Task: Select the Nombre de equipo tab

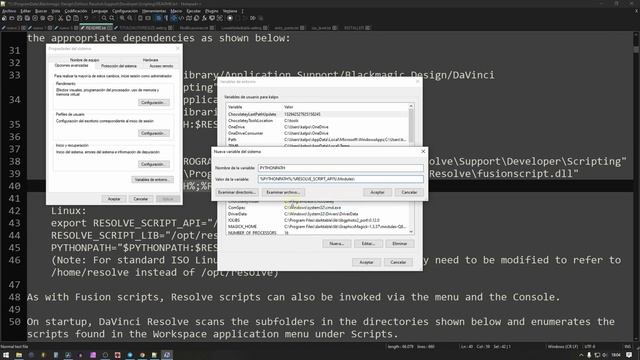Action: tap(84, 60)
